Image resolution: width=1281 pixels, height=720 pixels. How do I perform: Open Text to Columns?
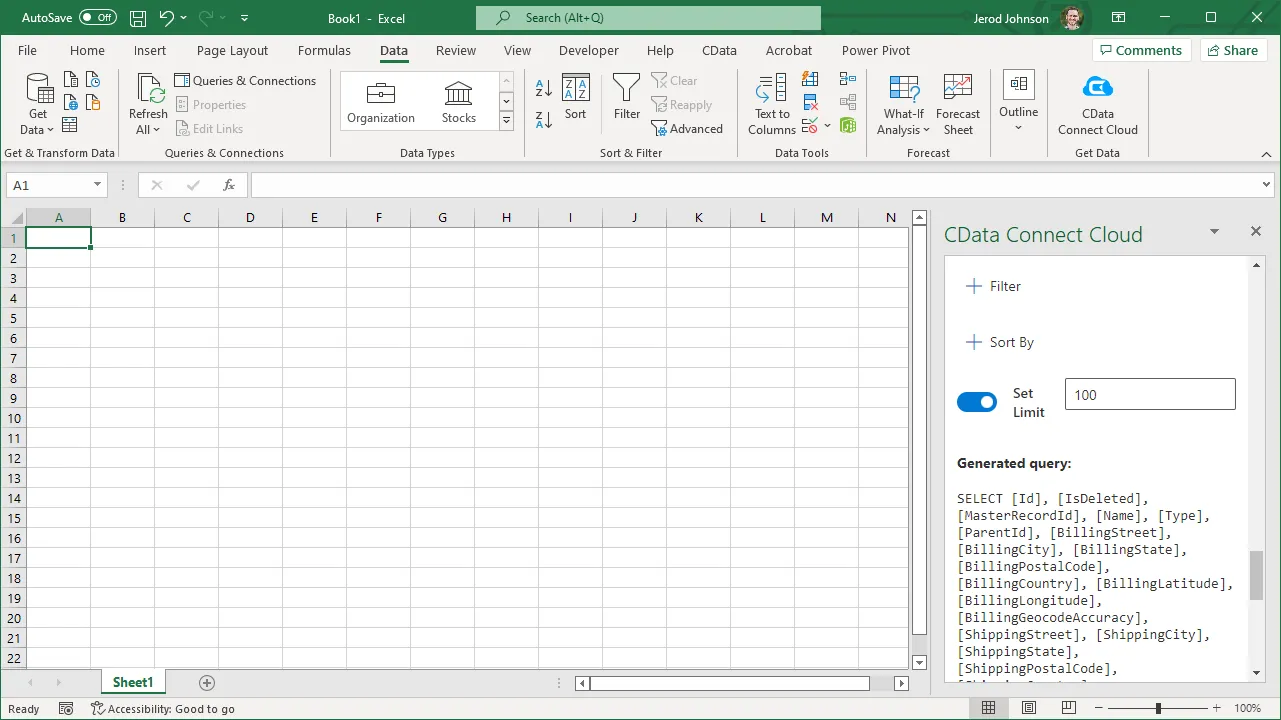(771, 104)
